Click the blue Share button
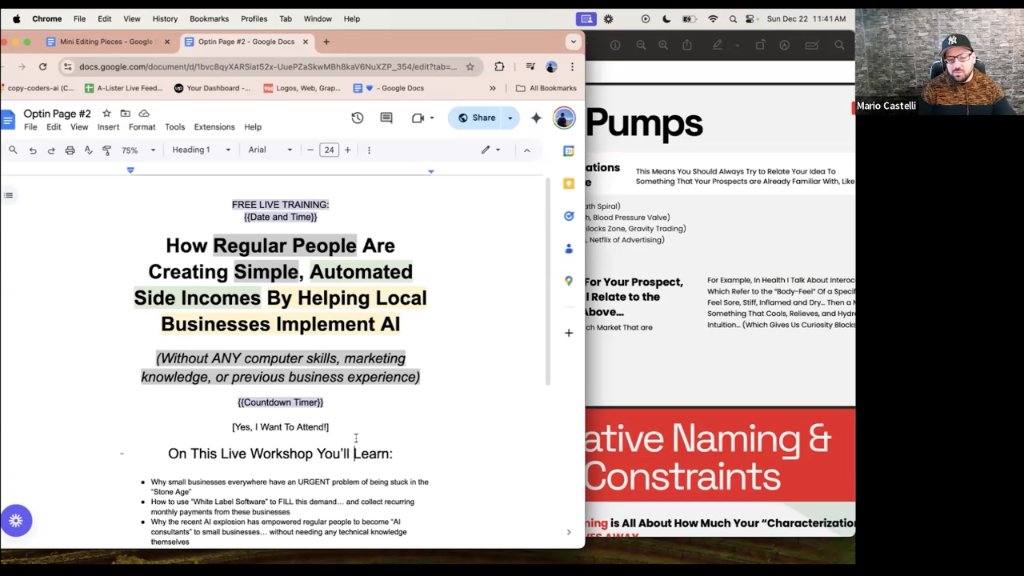Viewport: 1024px width, 576px height. point(477,118)
